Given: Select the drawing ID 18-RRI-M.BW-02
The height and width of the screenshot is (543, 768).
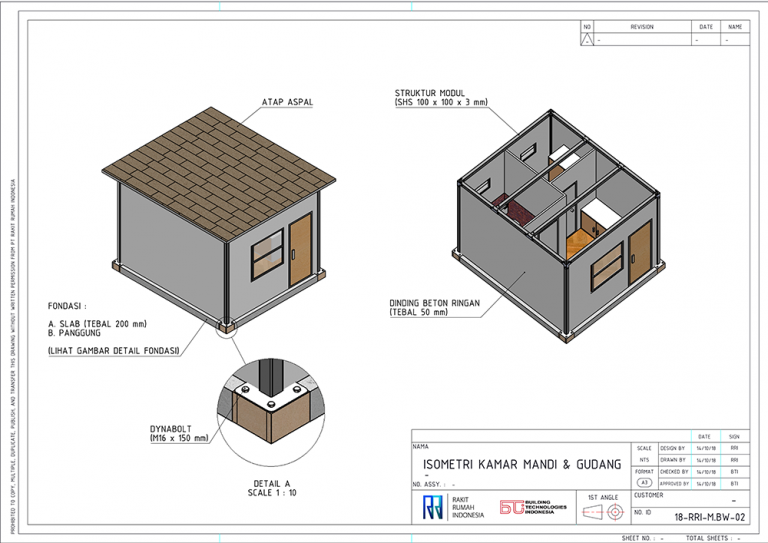Looking at the screenshot, I should click(709, 517).
